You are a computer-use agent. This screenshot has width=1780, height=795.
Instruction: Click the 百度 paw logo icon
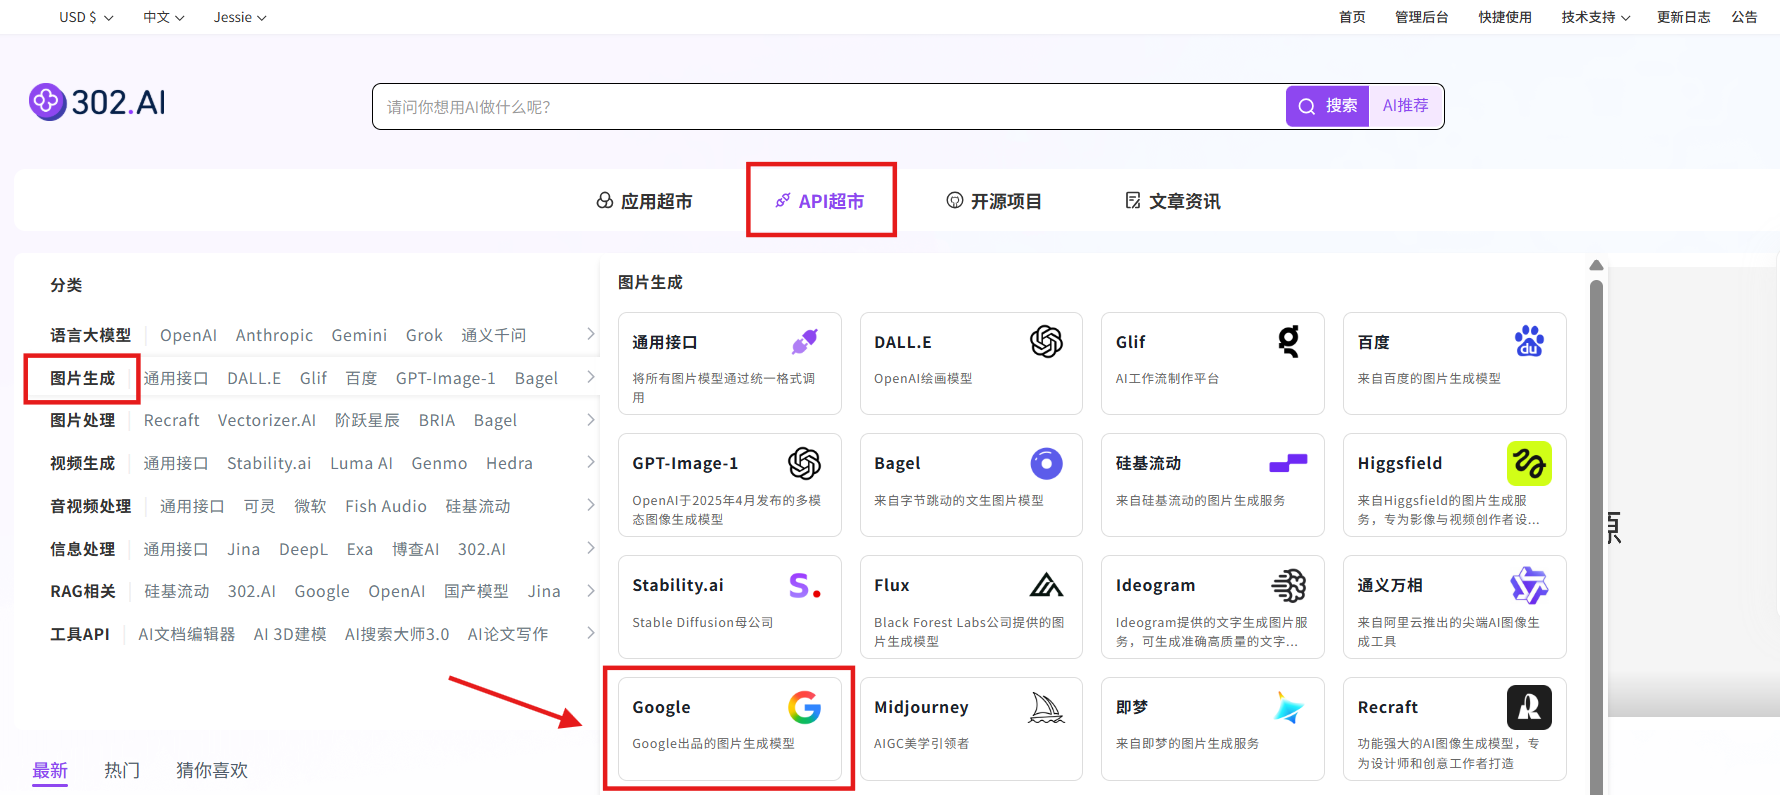click(1529, 341)
